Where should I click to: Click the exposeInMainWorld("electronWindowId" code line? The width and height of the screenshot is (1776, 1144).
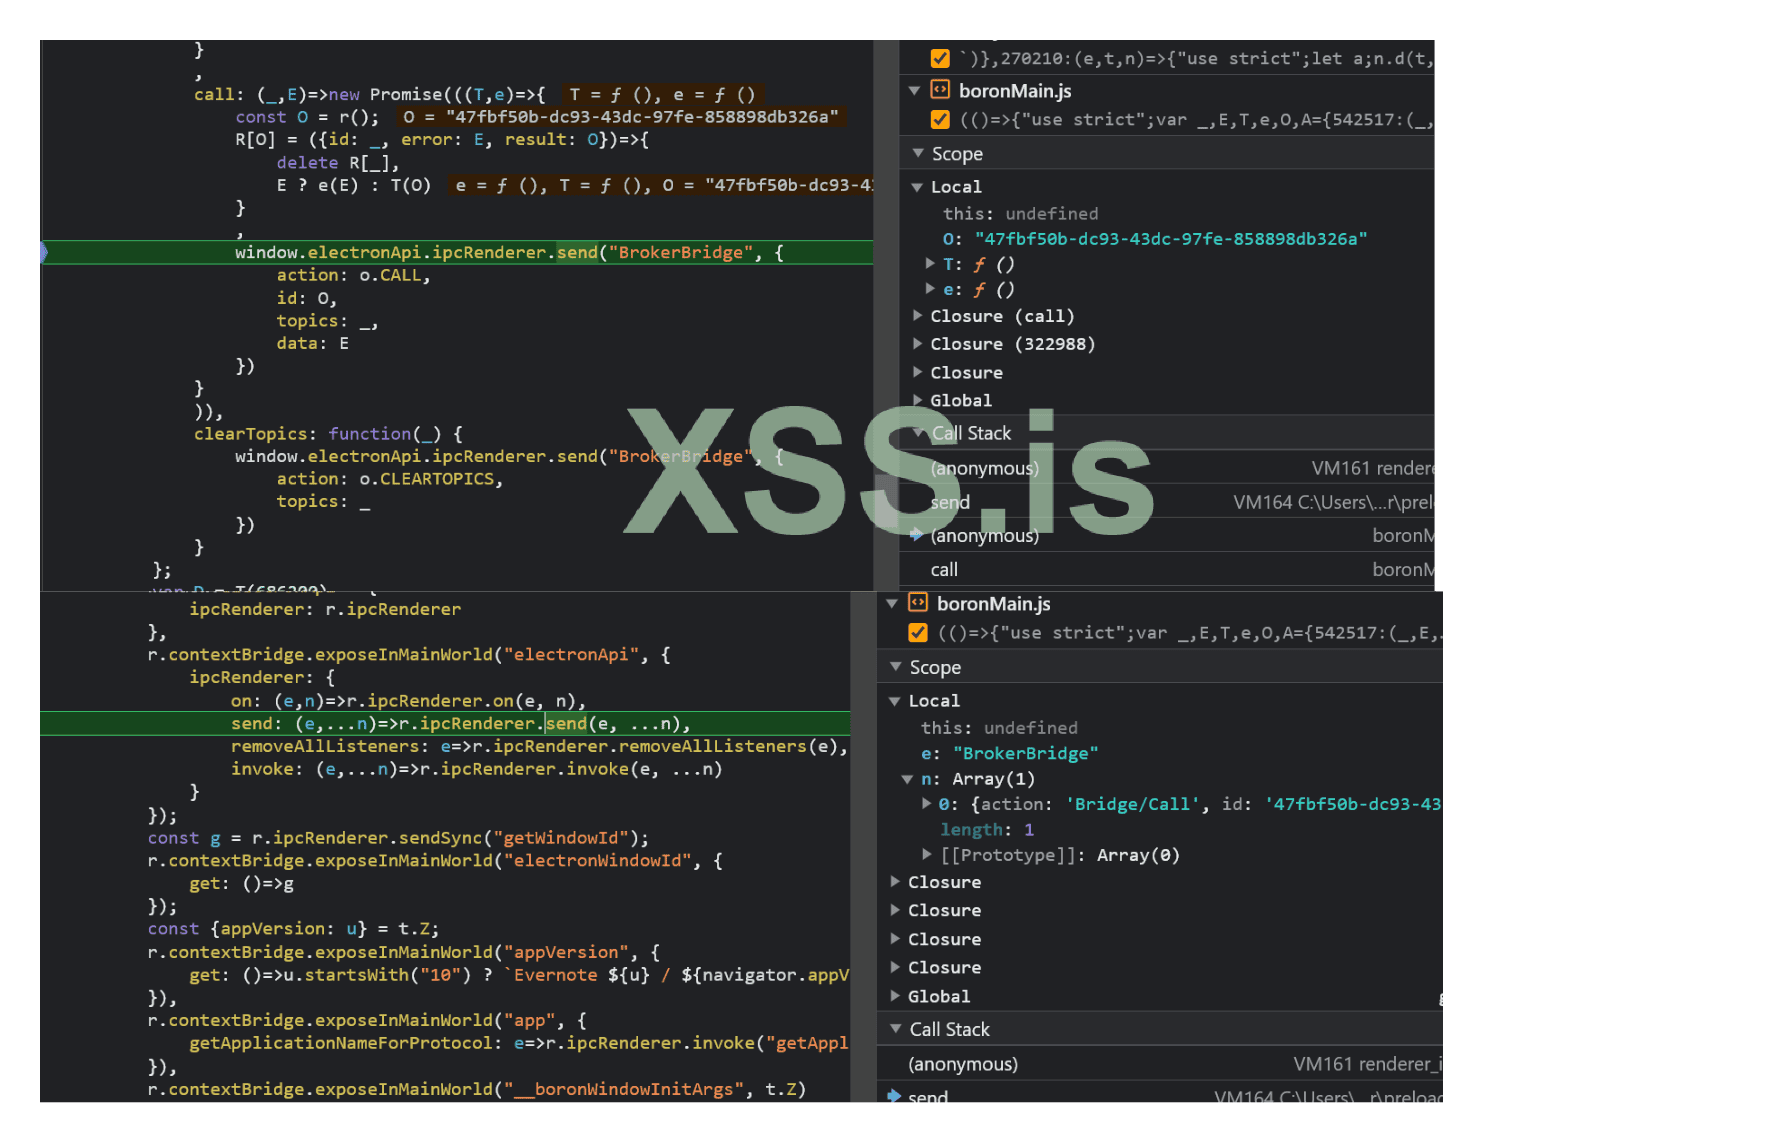(435, 861)
